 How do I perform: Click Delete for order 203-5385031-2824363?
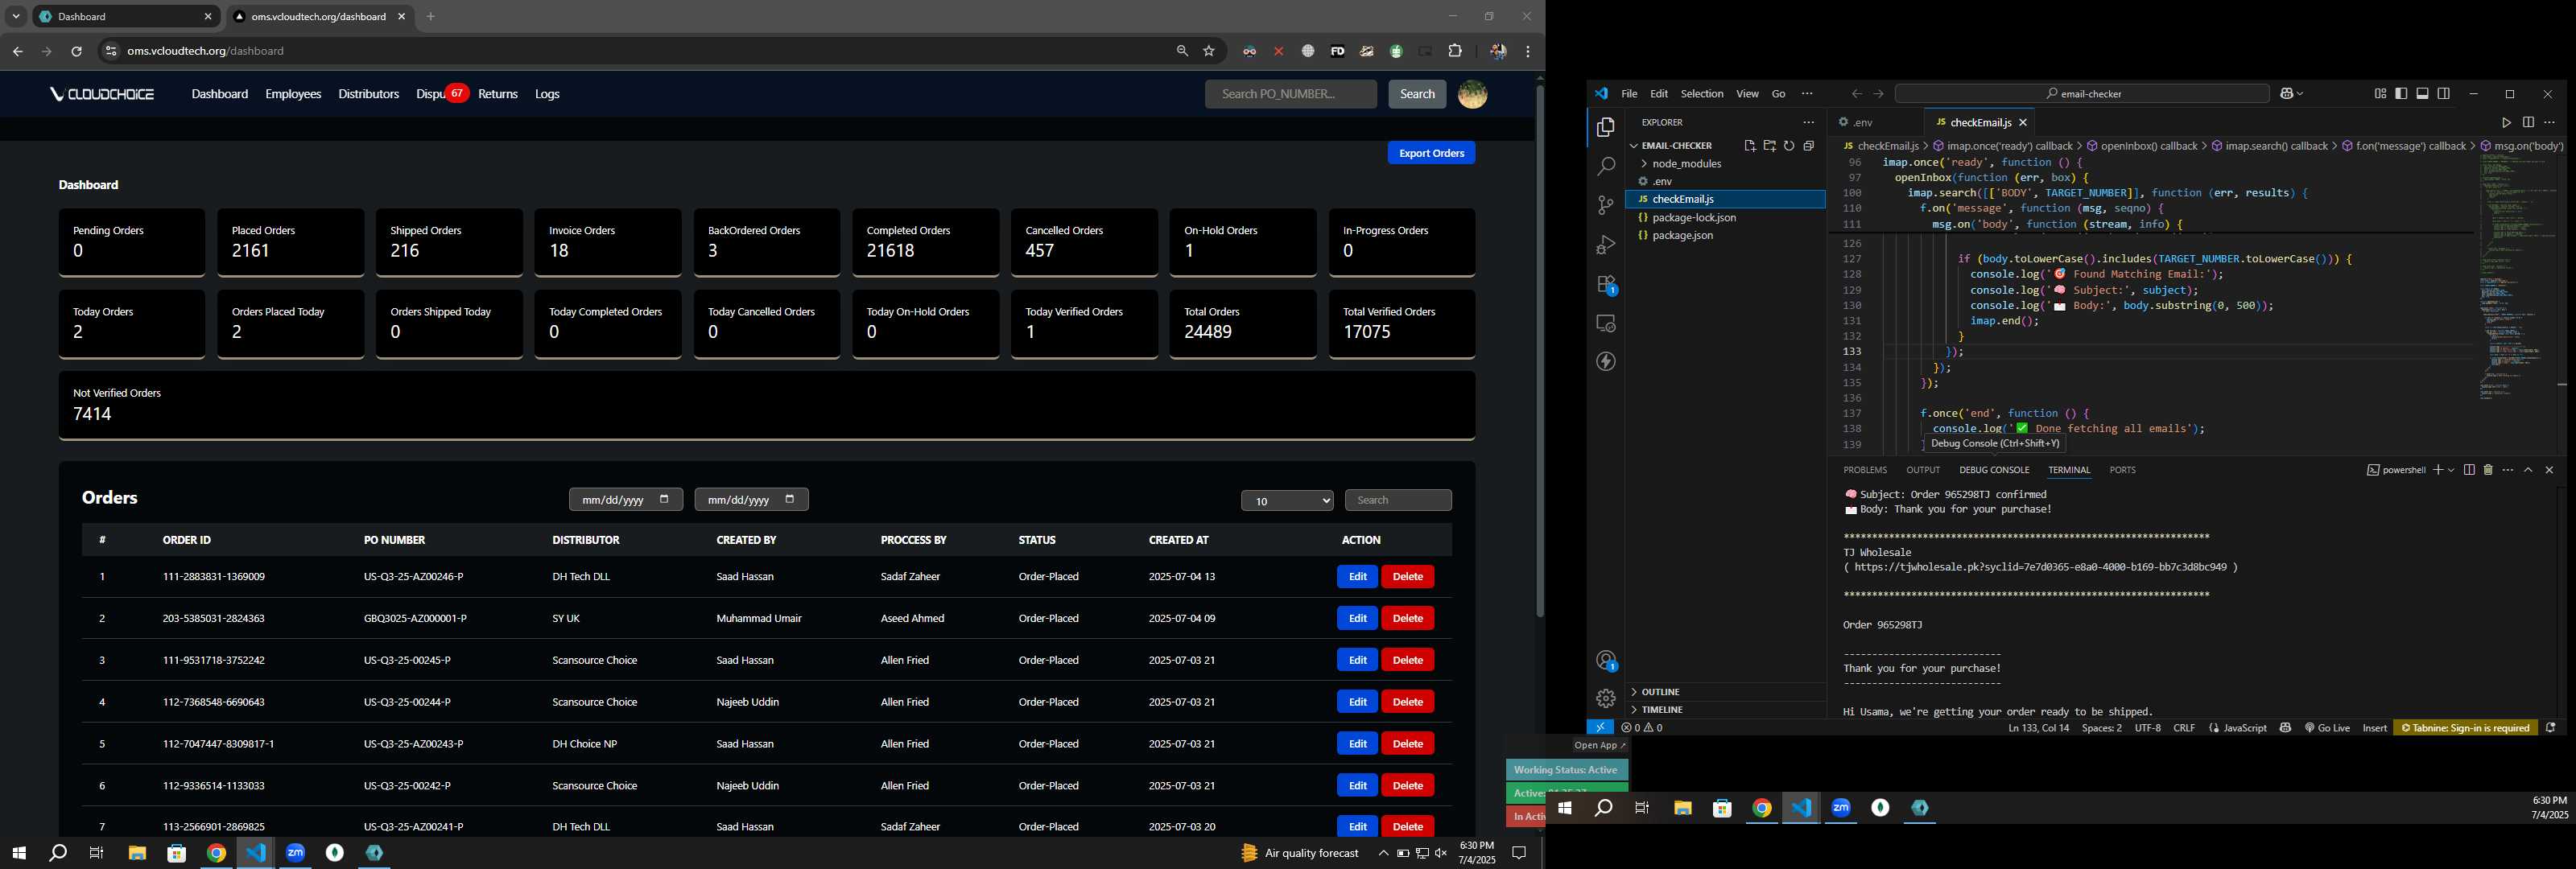pos(1407,619)
